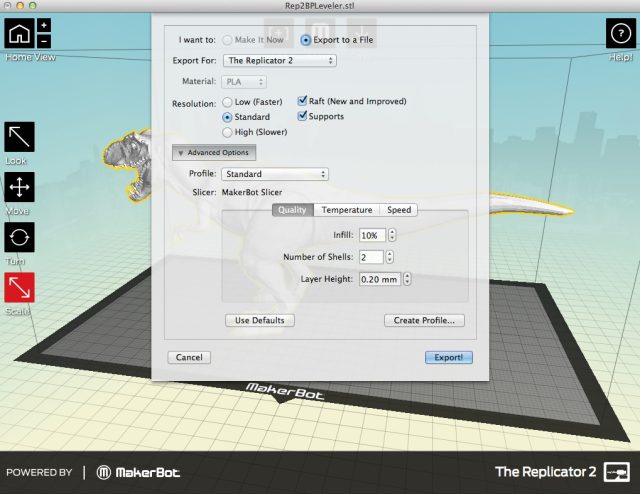
Task: Switch to the Quality tab
Action: click(x=293, y=210)
